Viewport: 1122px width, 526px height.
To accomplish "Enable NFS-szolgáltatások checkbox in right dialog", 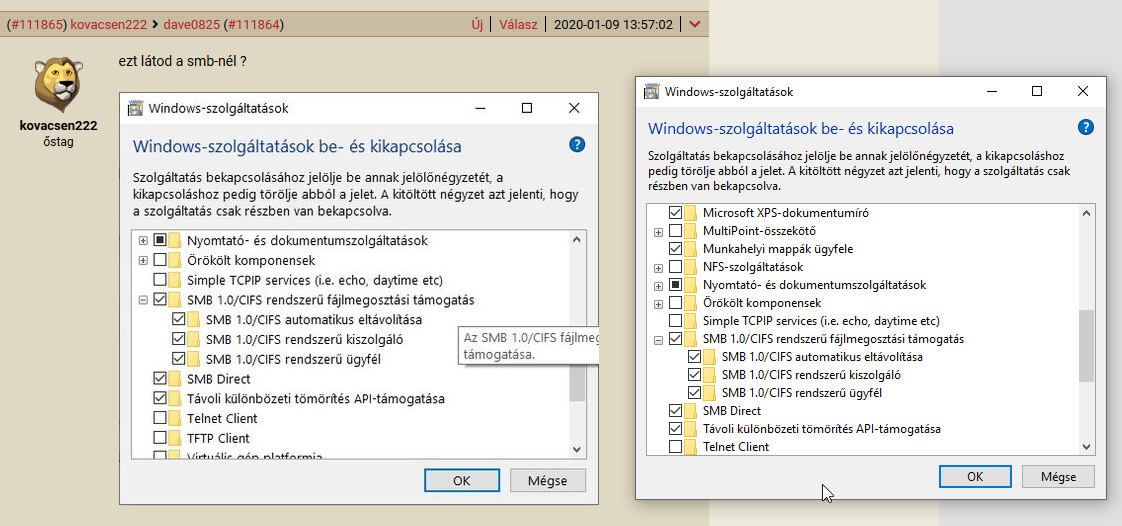I will pos(675,267).
